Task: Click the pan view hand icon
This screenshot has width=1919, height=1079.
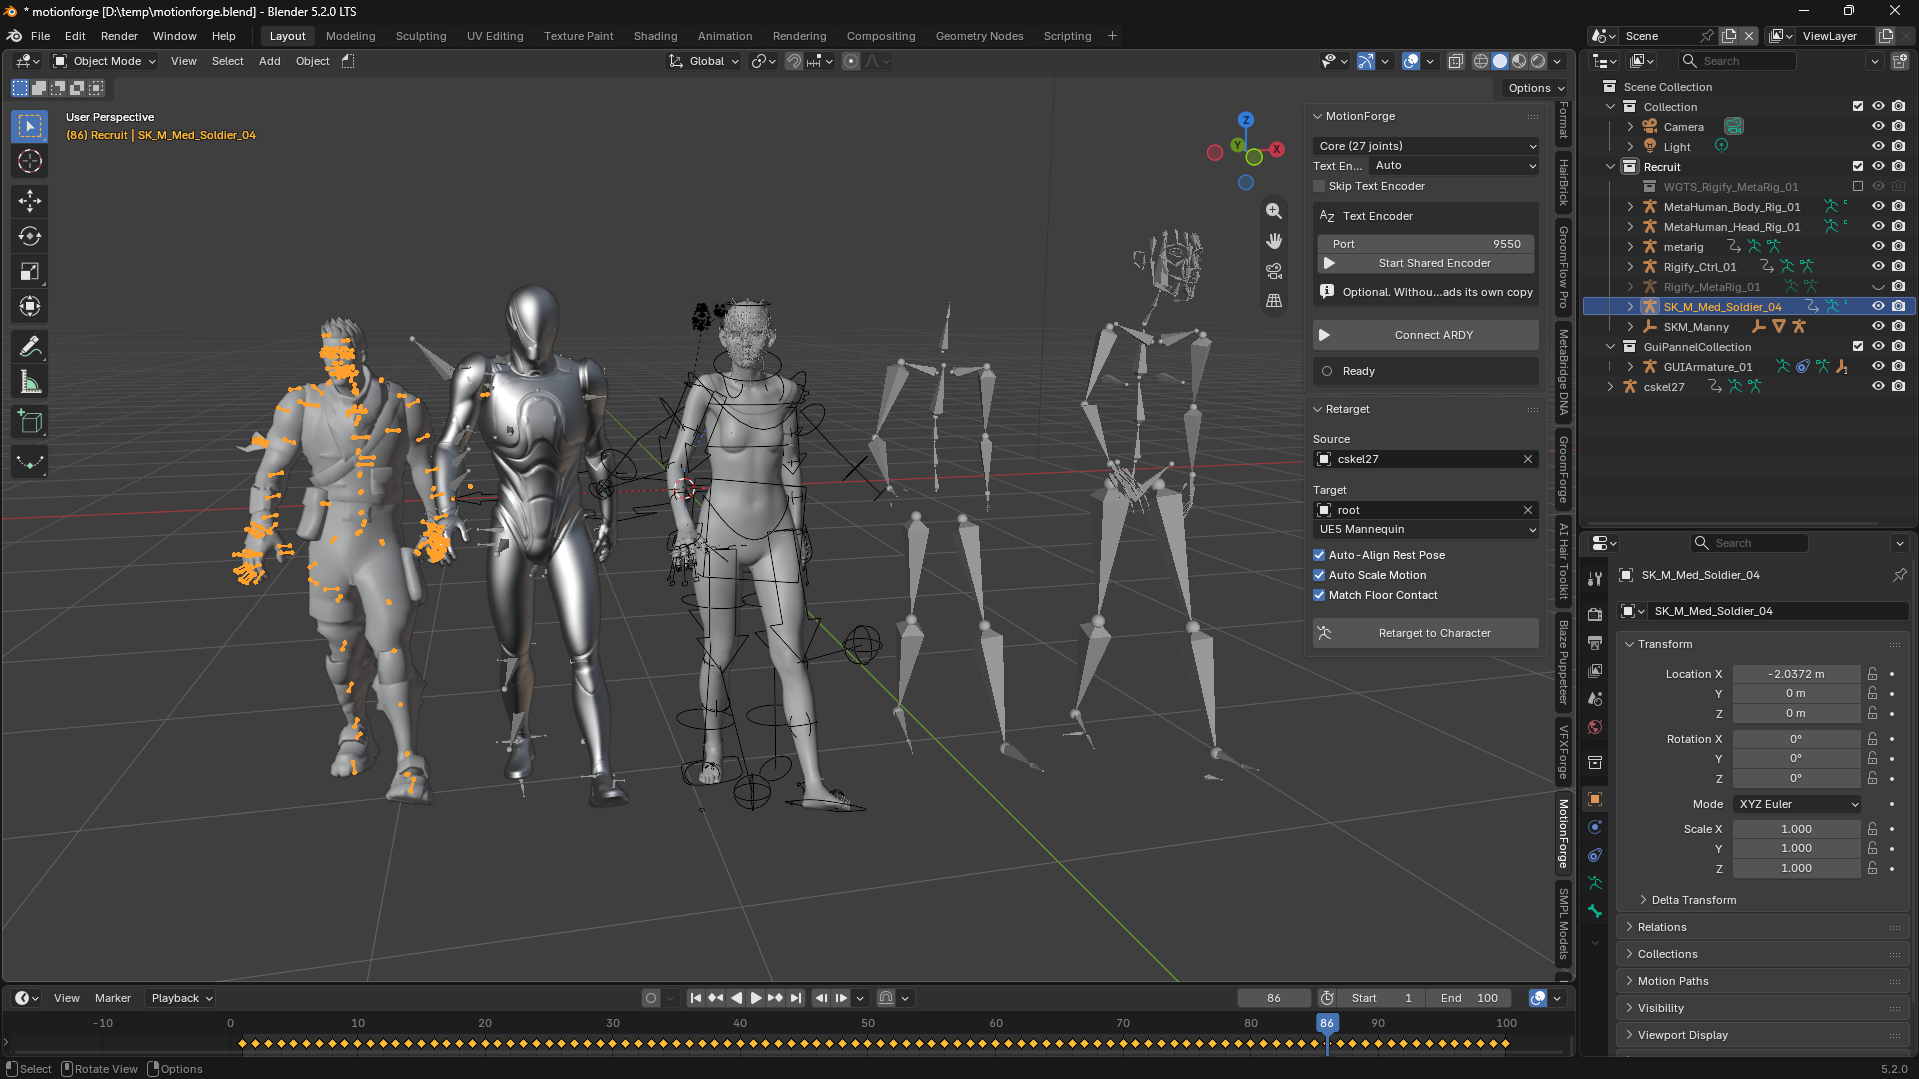Action: pos(1274,241)
